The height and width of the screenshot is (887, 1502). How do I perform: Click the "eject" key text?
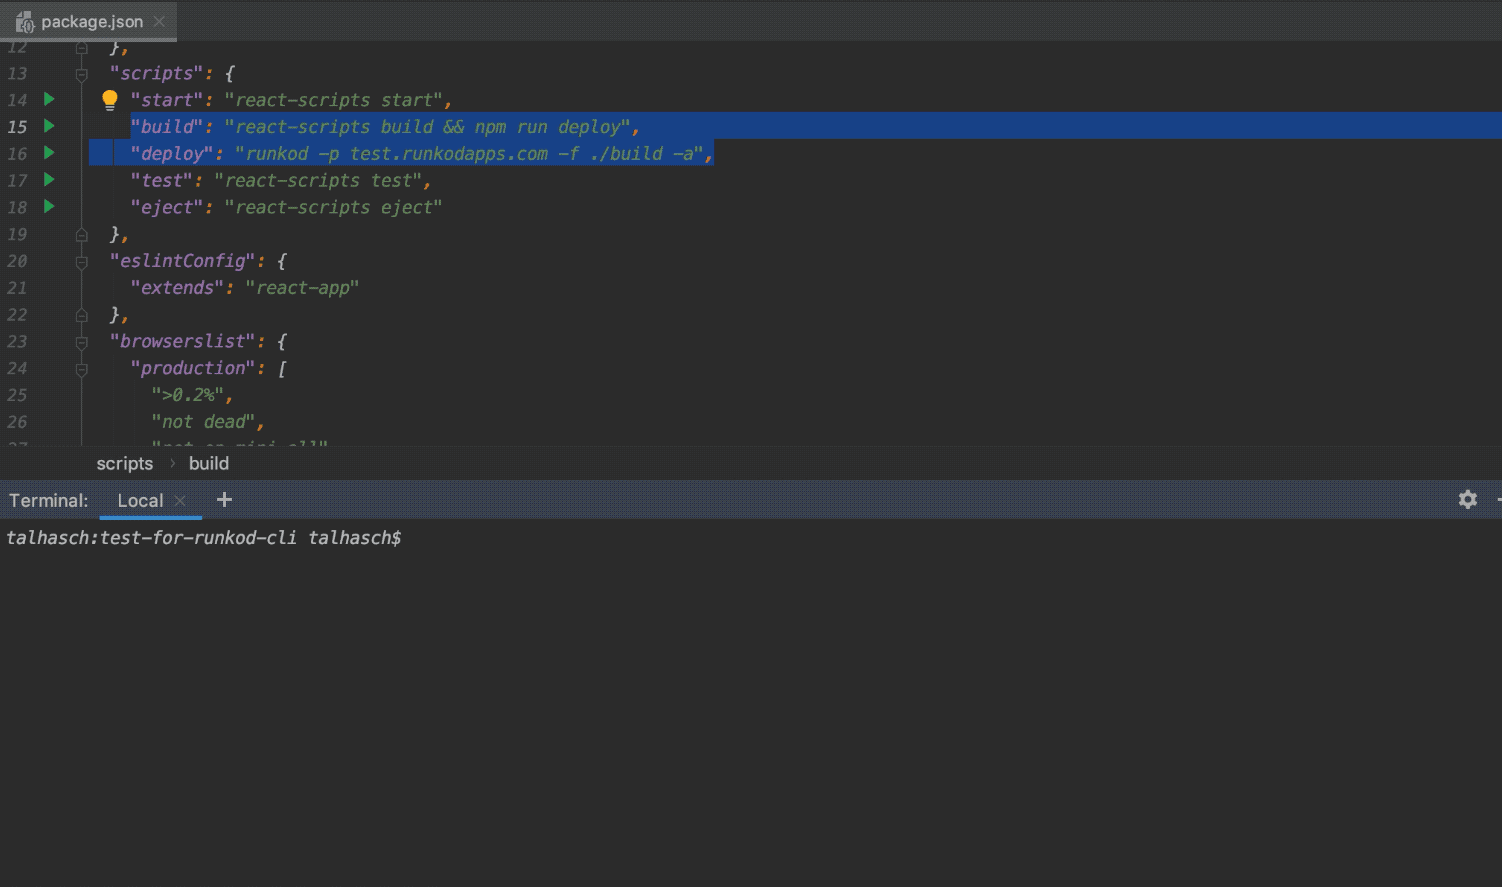(166, 208)
